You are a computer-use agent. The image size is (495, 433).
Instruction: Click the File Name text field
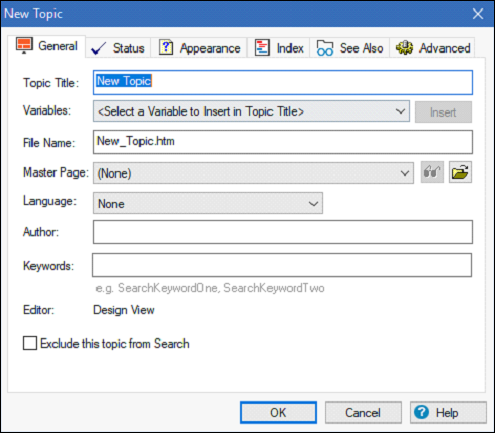point(283,142)
